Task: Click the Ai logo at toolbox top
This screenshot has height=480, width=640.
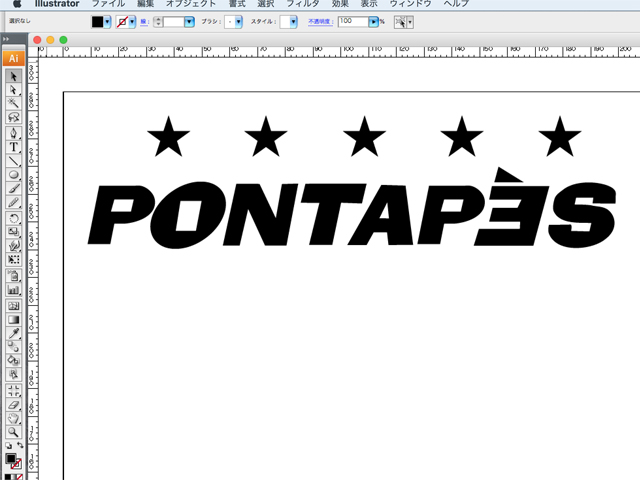Action: [x=13, y=58]
